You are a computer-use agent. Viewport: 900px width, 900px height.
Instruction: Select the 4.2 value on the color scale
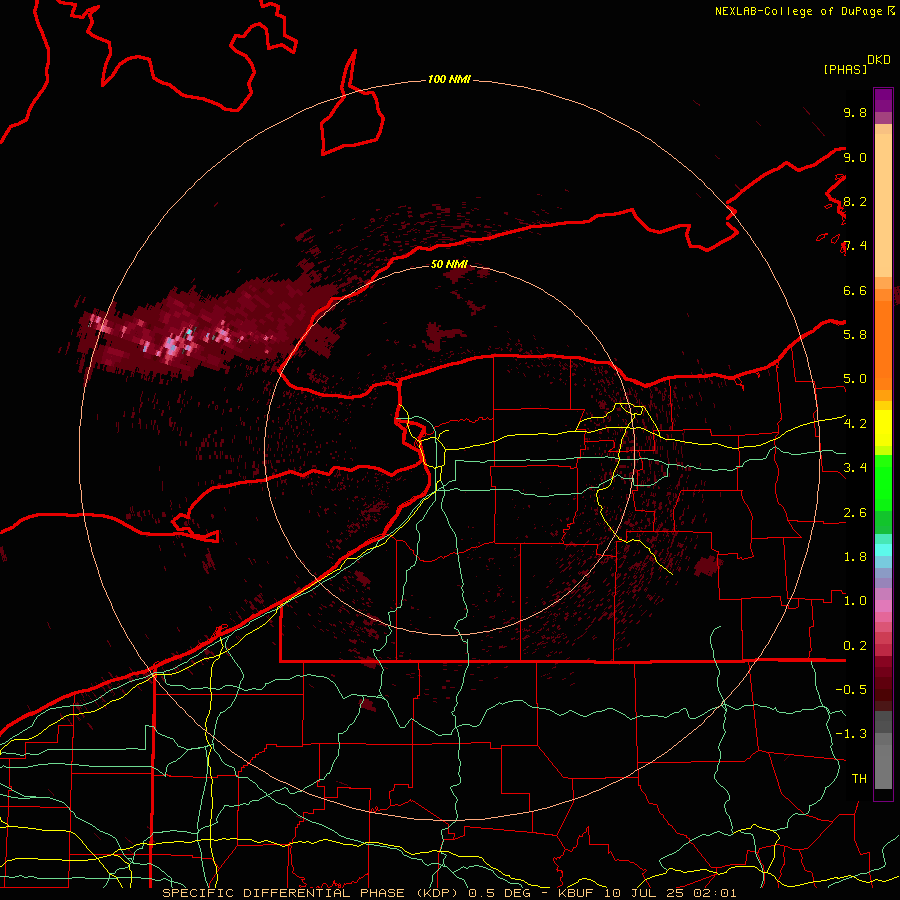click(855, 424)
